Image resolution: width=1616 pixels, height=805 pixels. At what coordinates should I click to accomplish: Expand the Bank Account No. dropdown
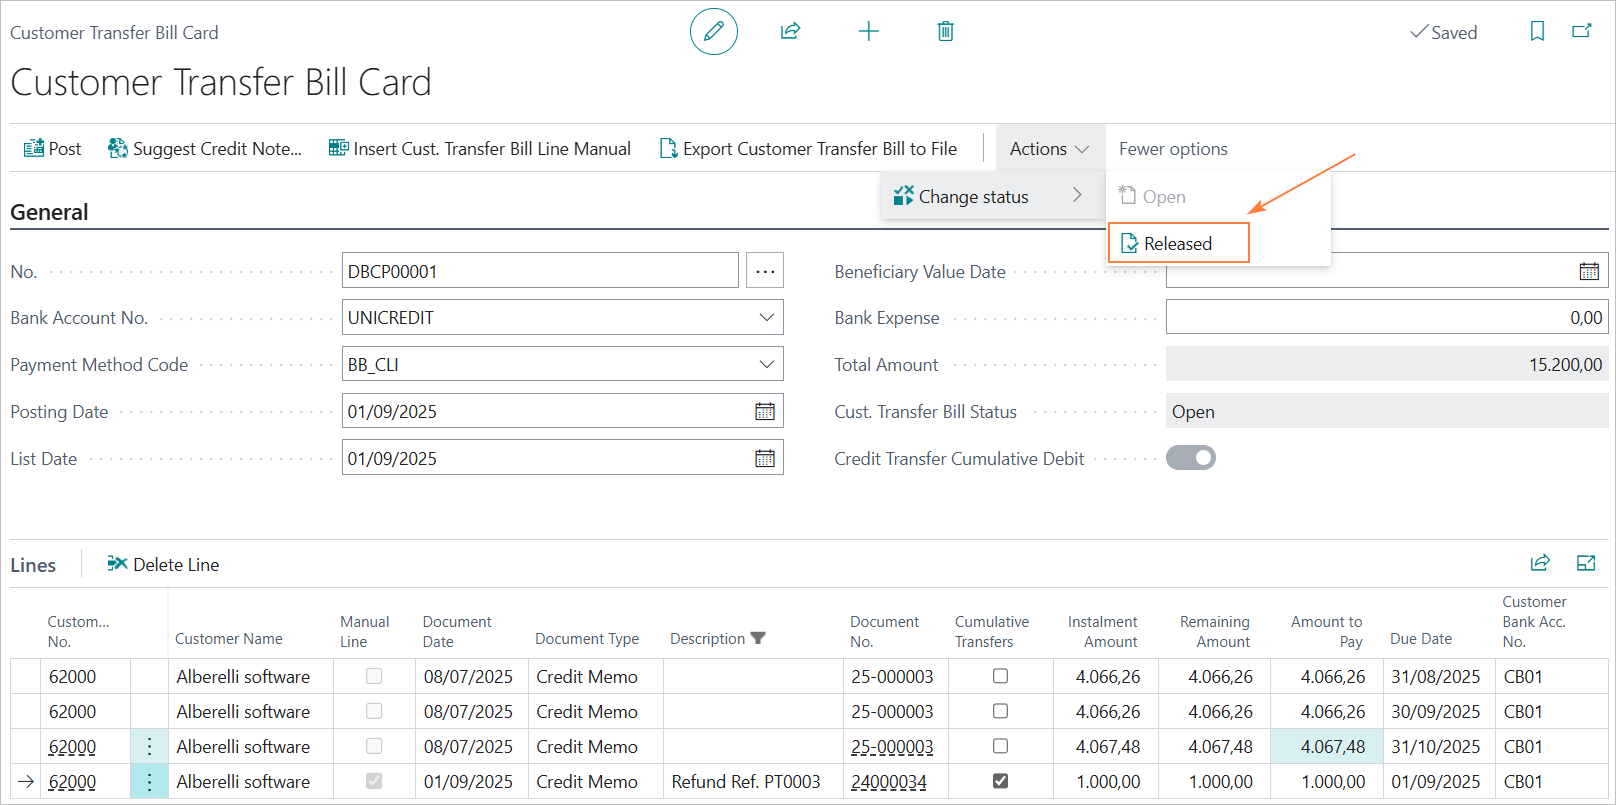766,318
